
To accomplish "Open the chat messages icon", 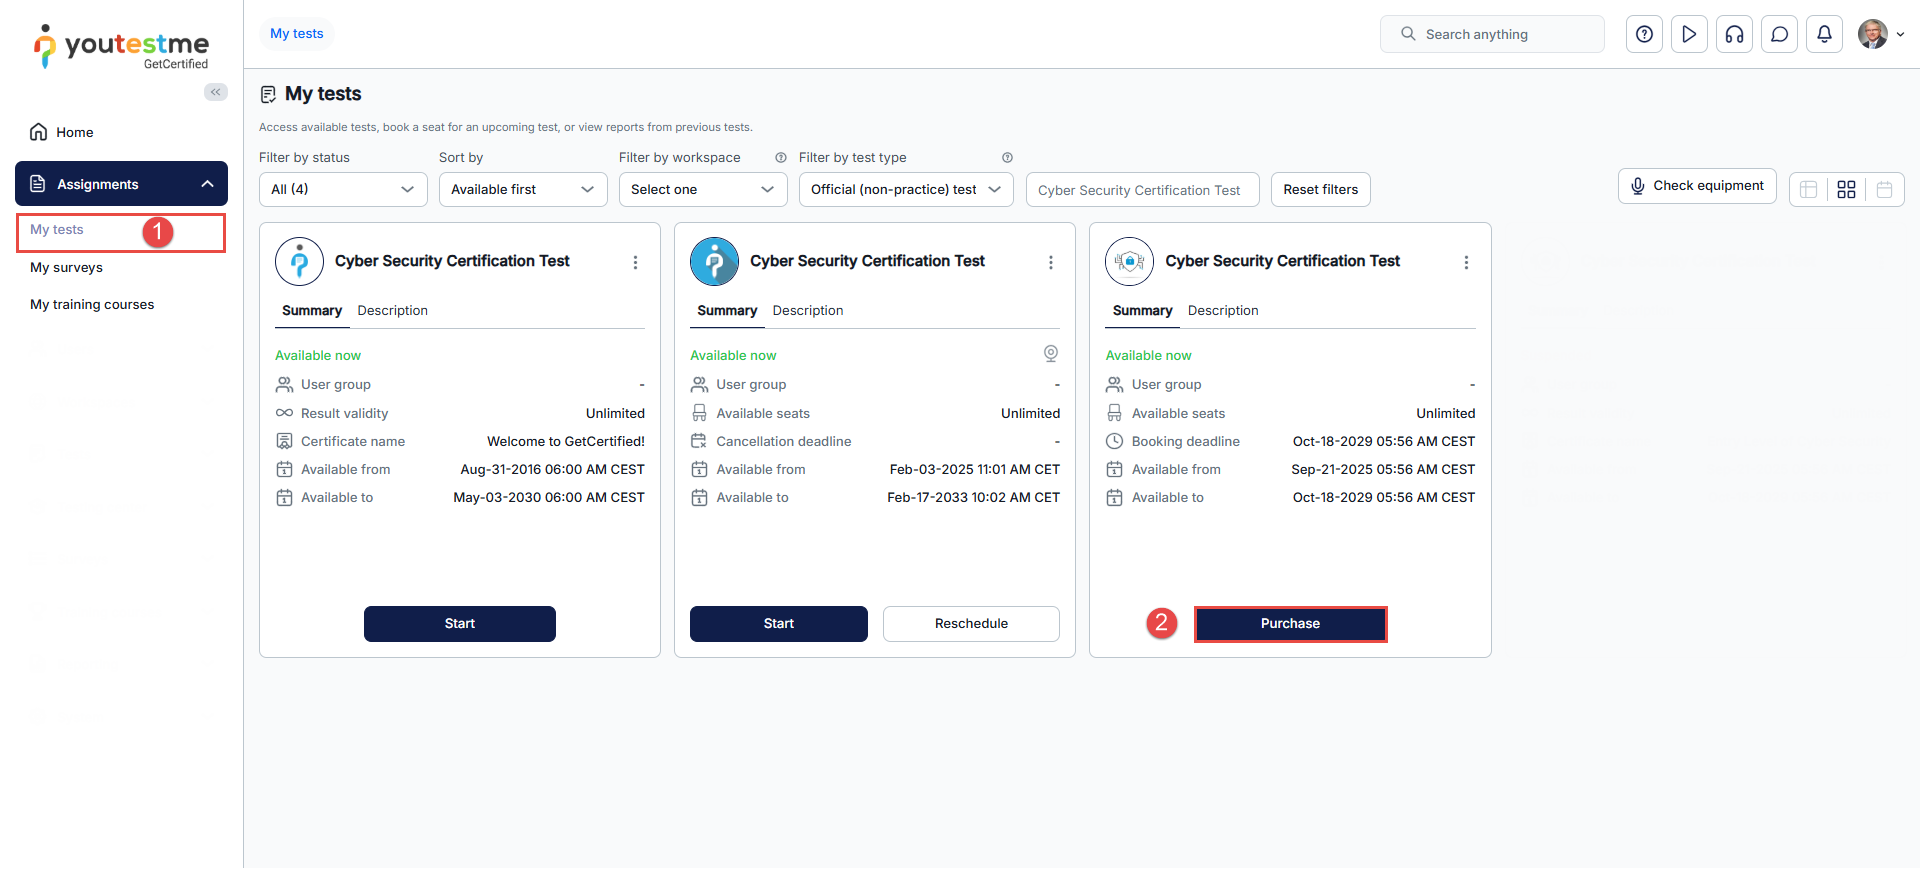I will click(1779, 34).
